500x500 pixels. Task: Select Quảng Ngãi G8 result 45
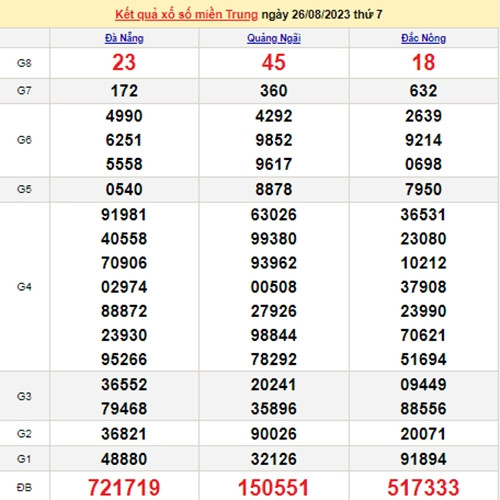pos(274,63)
